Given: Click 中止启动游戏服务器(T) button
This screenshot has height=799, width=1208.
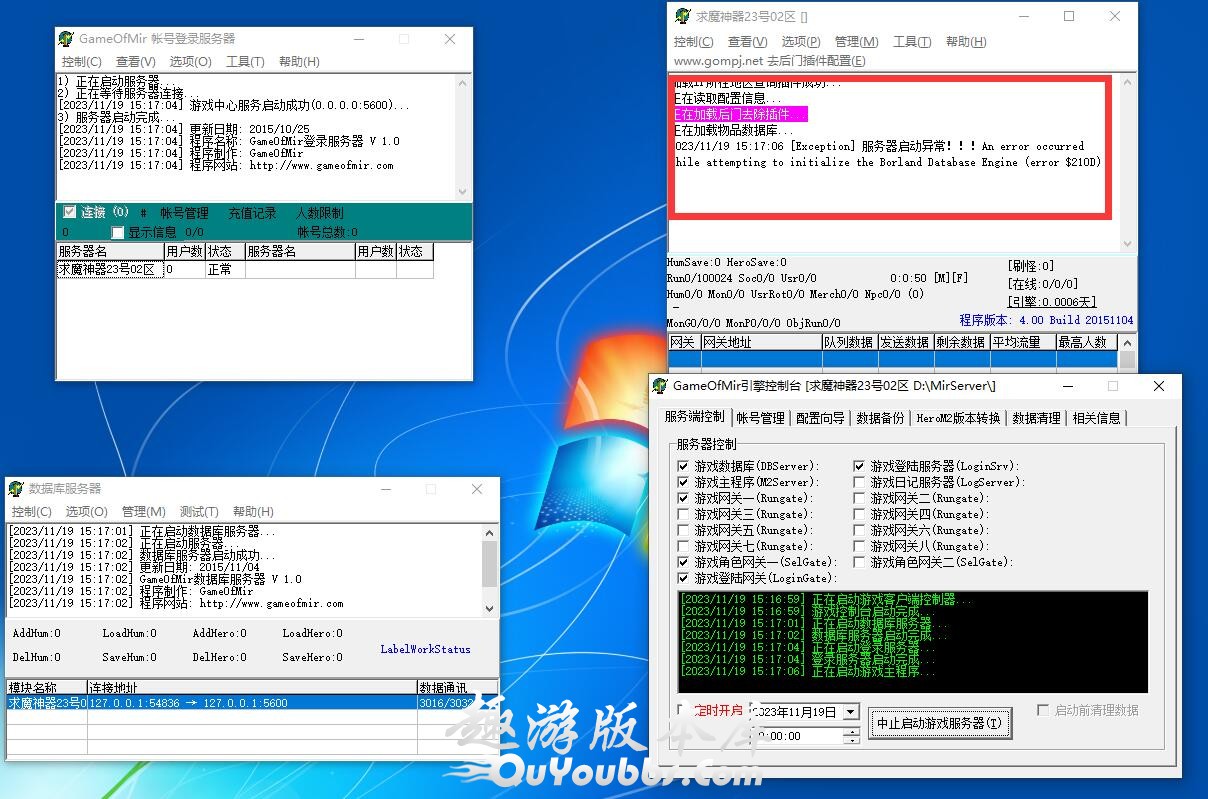Looking at the screenshot, I should 938,723.
